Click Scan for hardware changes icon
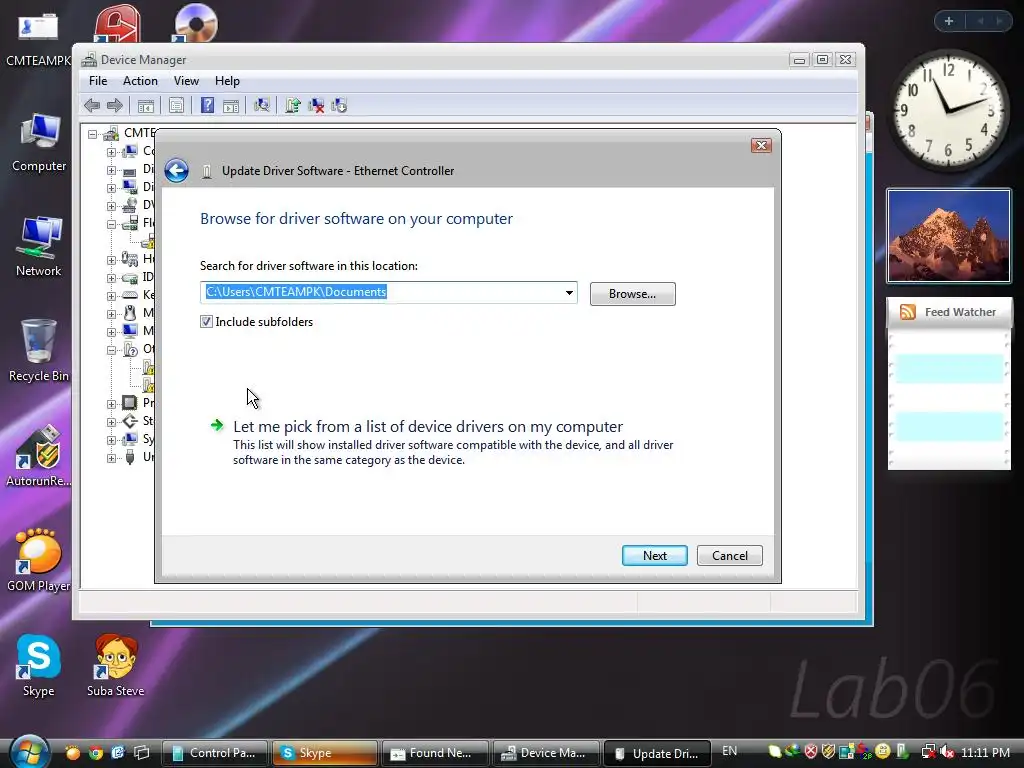The width and height of the screenshot is (1024, 768). pyautogui.click(x=262, y=105)
